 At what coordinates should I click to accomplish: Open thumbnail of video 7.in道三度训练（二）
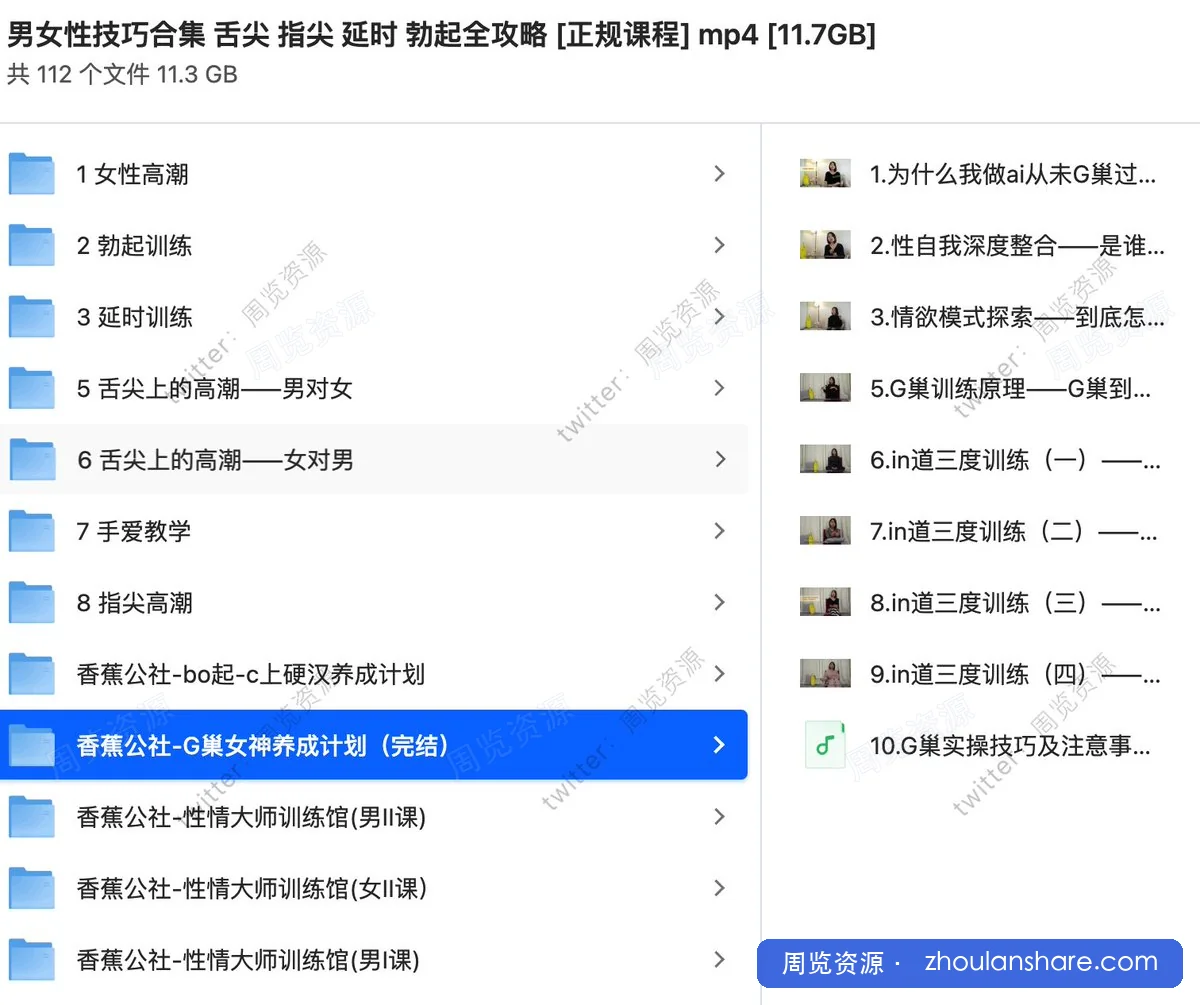coord(825,530)
